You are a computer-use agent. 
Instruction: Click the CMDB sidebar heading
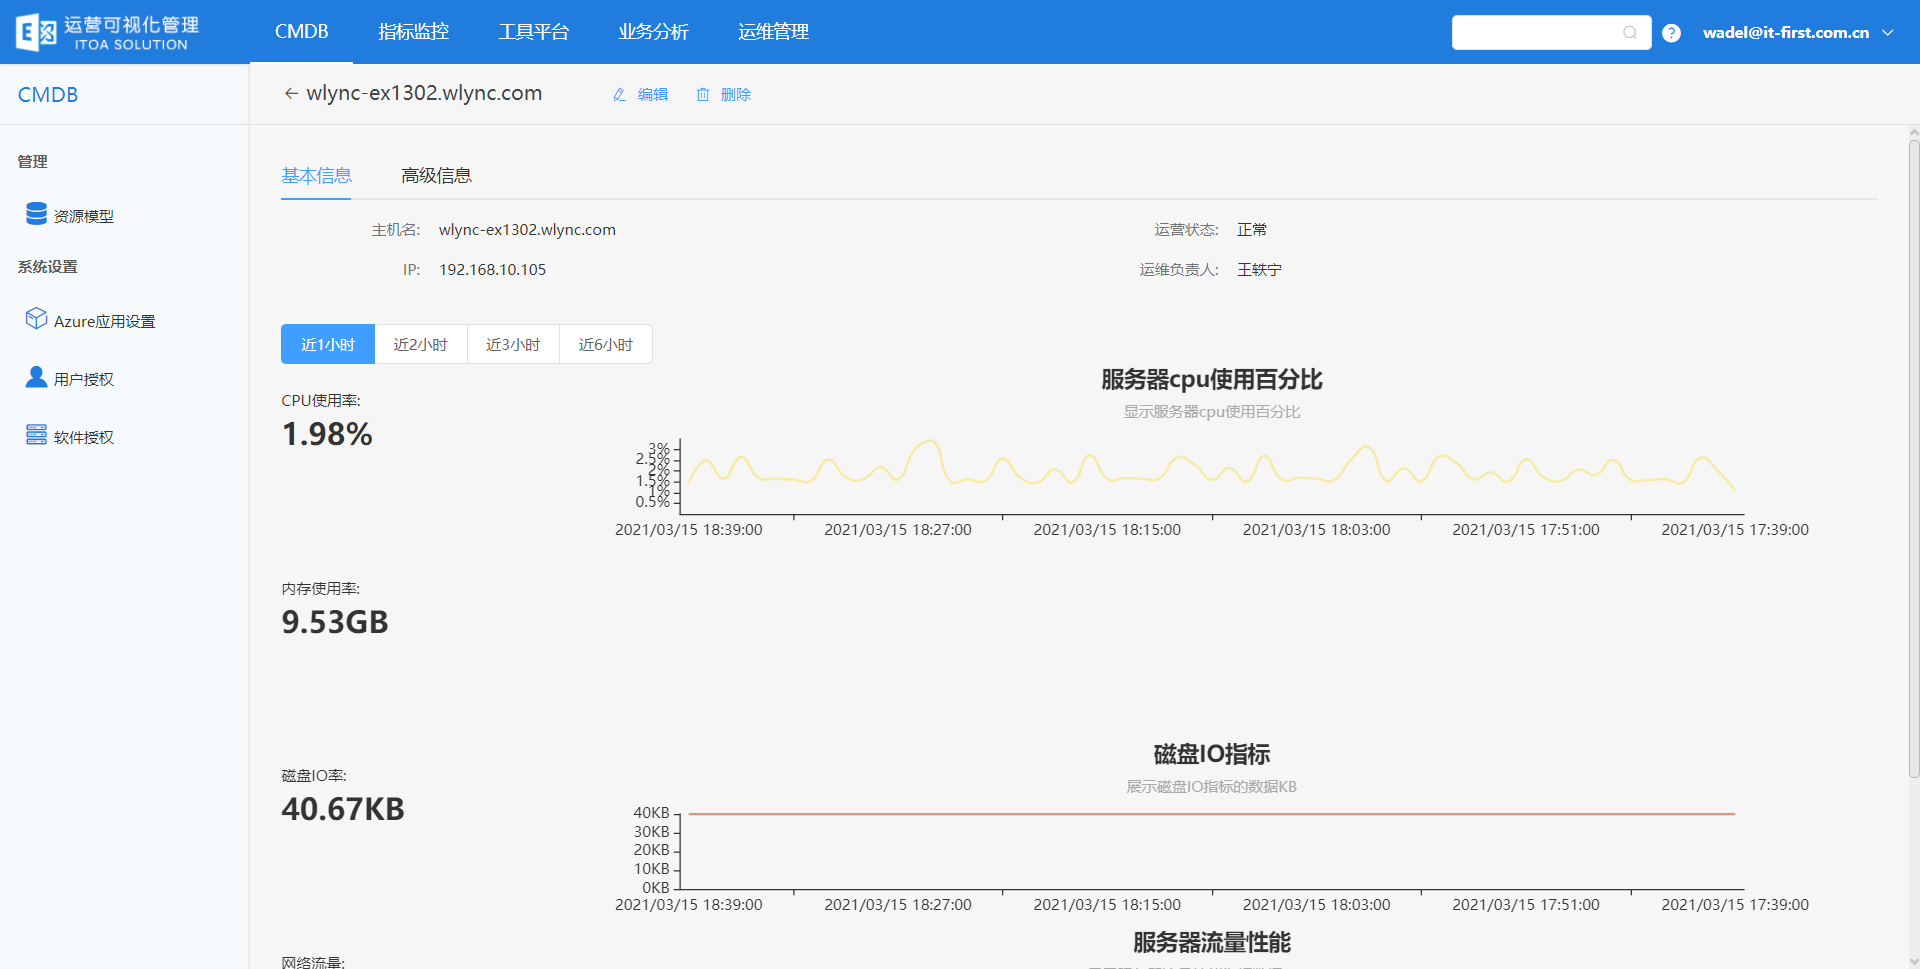[48, 95]
